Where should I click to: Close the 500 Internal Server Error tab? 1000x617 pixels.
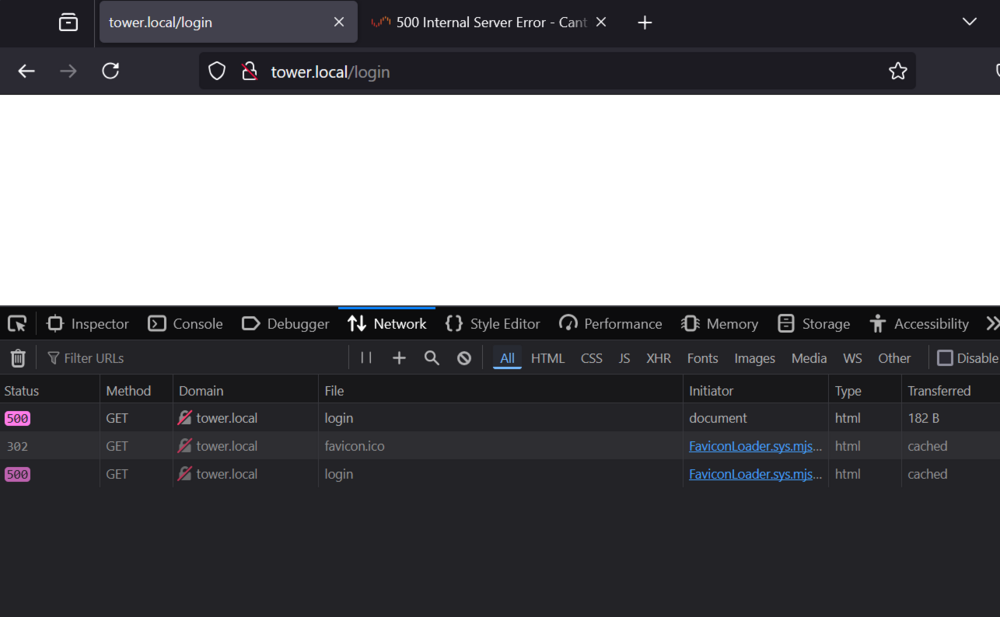point(601,22)
